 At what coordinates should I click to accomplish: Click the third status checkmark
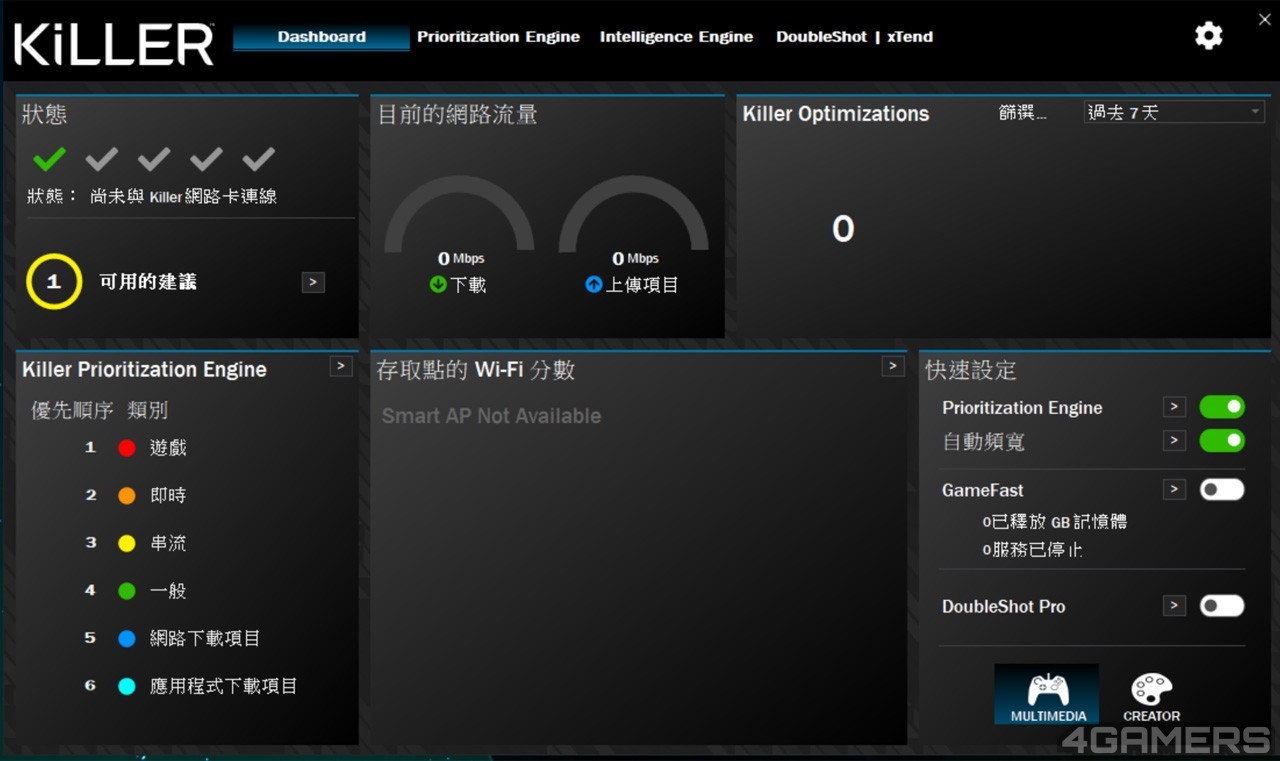[x=154, y=158]
